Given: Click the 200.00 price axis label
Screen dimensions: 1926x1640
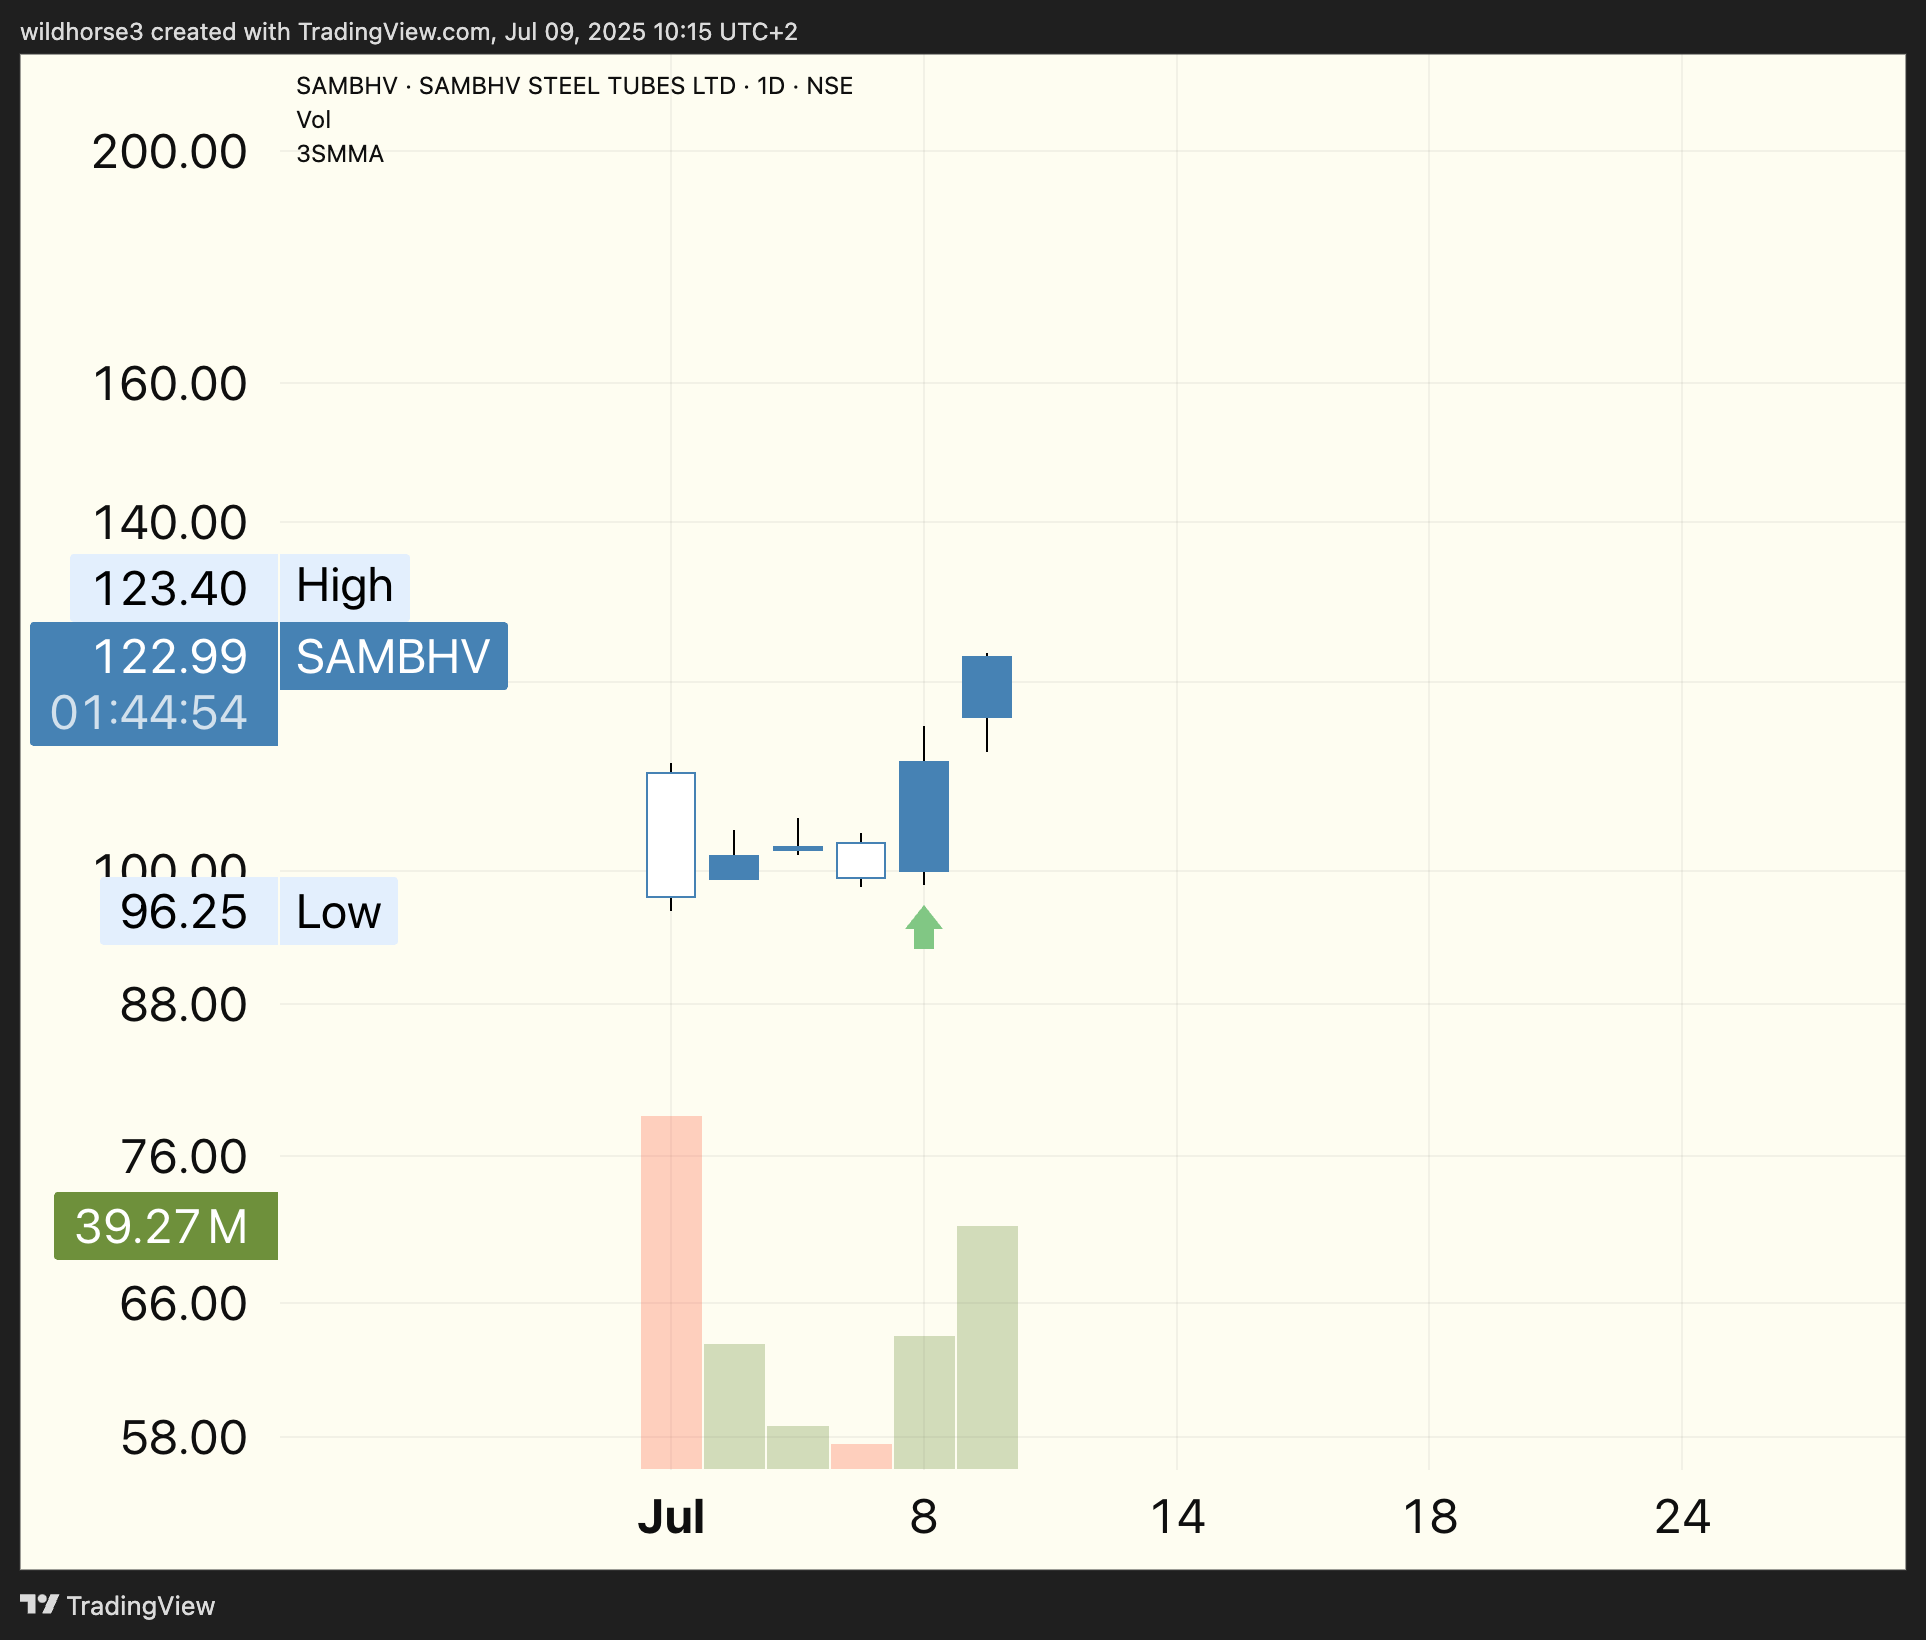Looking at the screenshot, I should click(170, 152).
